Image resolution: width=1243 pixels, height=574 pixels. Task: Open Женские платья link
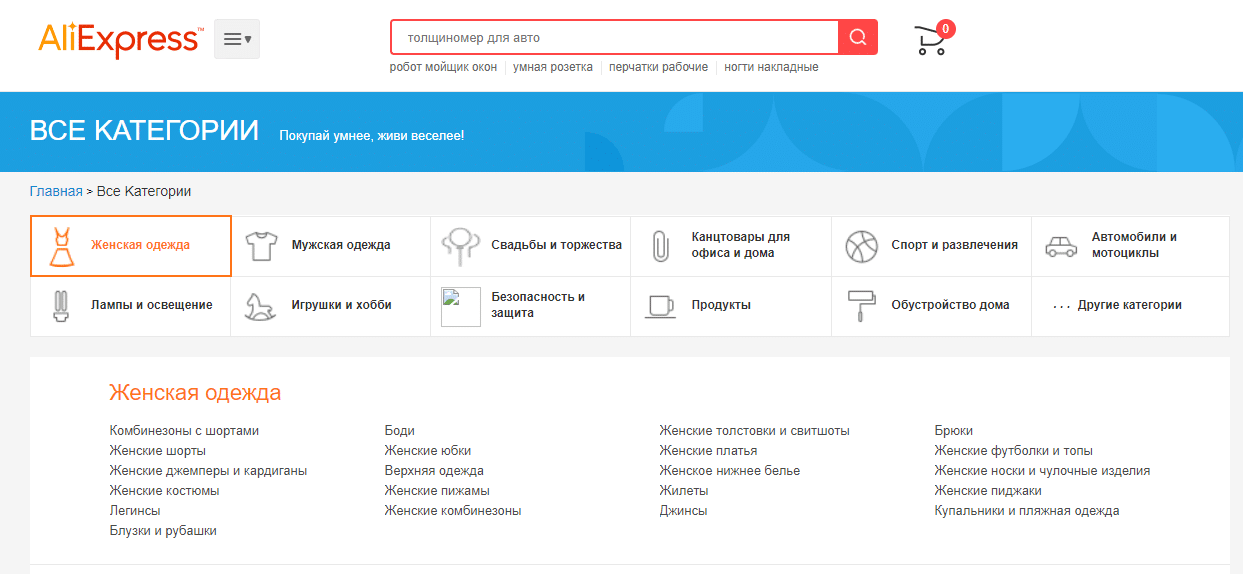(708, 451)
